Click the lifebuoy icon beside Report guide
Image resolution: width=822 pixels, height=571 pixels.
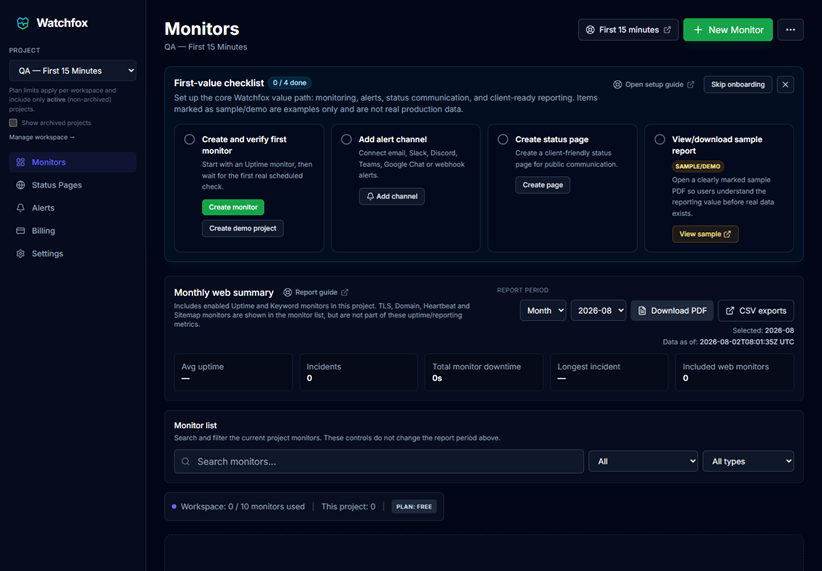tap(288, 293)
